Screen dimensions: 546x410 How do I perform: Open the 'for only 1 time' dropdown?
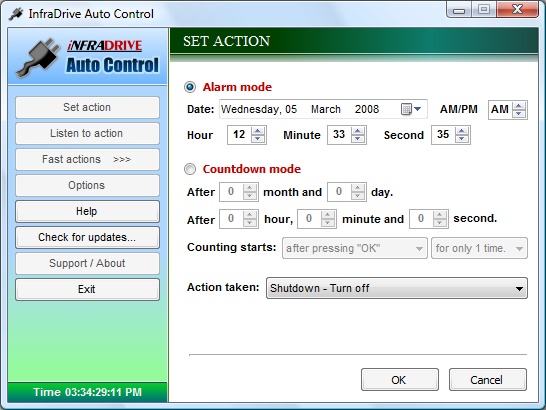point(479,248)
